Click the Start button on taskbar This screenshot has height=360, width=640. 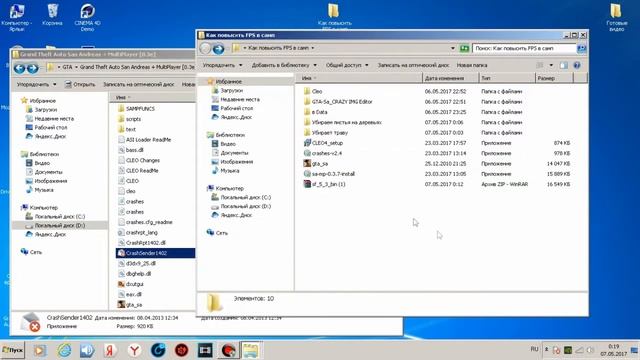click(x=13, y=350)
